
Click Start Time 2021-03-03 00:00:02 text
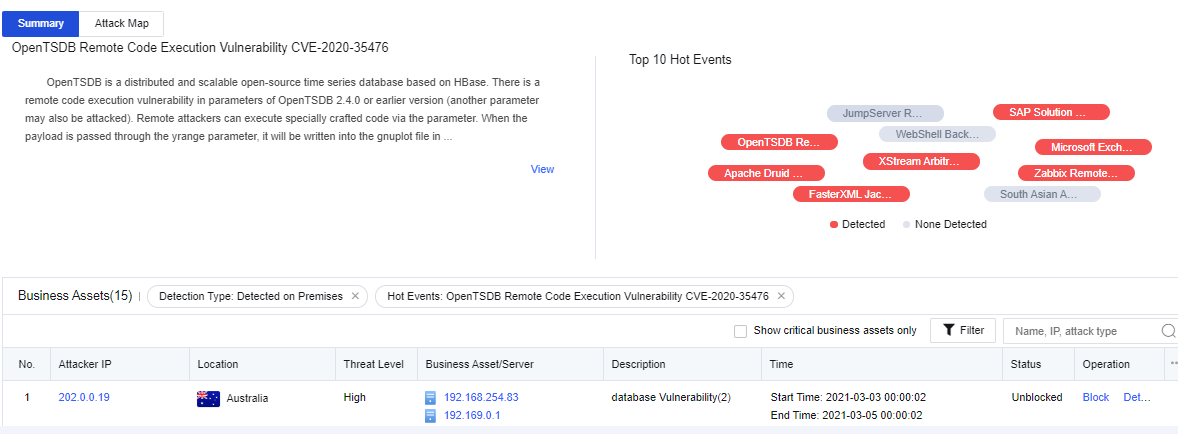[x=847, y=397]
